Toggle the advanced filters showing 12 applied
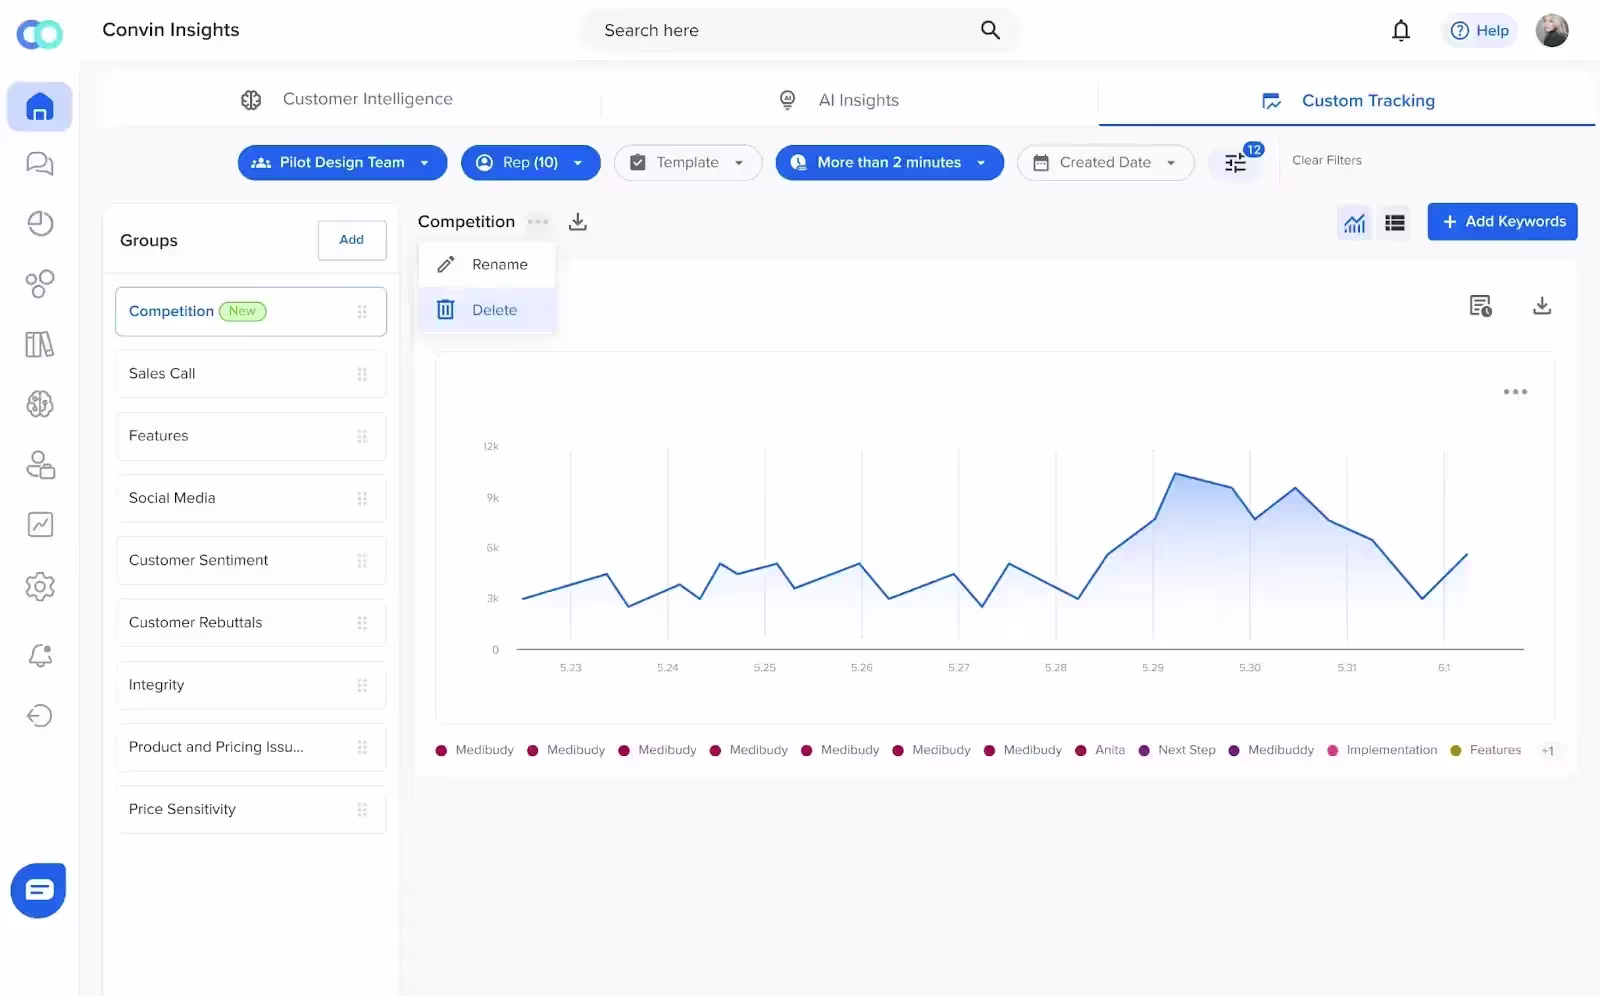1600x996 pixels. click(1237, 162)
